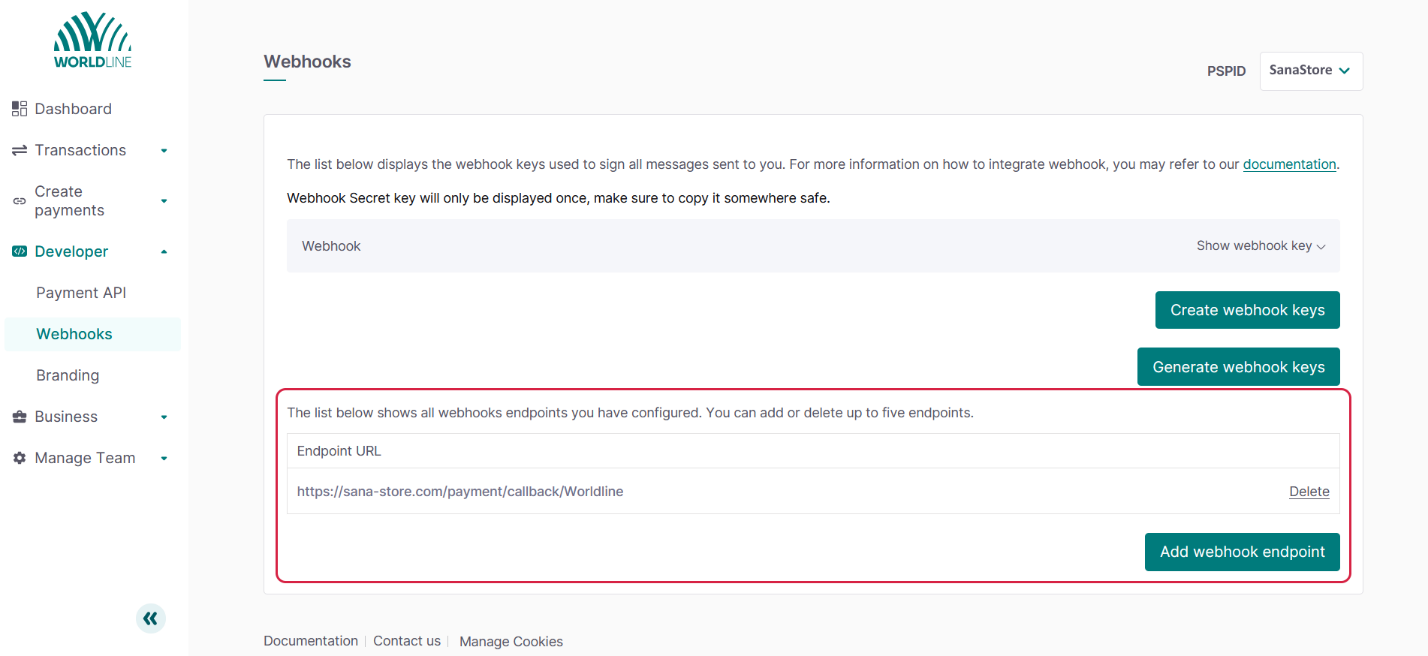Expand the Create payments submenu arrow
Viewport: 1428px width, 656px height.
164,201
